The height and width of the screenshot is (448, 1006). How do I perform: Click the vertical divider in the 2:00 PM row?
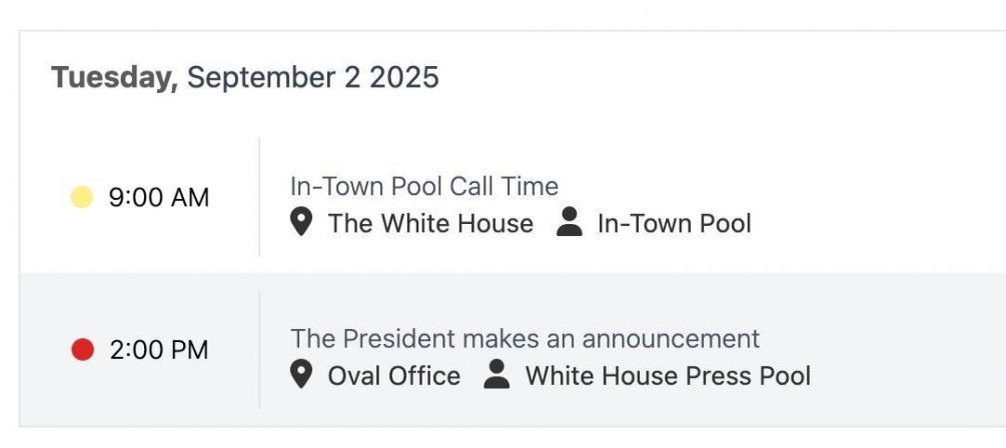[259, 349]
